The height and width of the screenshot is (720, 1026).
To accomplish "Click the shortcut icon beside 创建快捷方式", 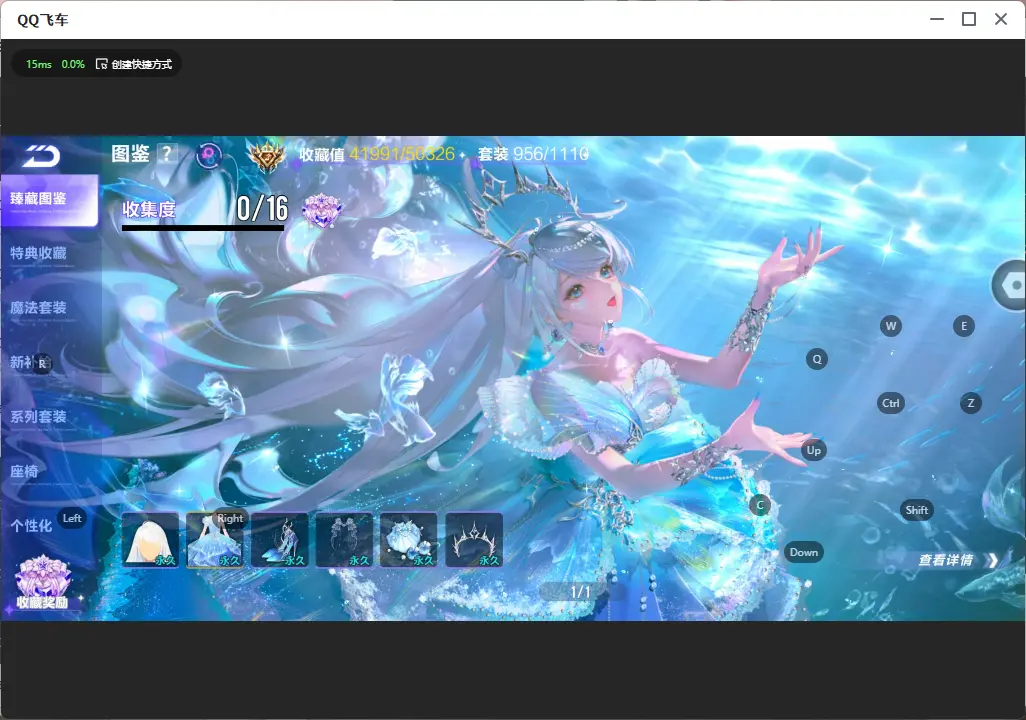I will pos(101,64).
